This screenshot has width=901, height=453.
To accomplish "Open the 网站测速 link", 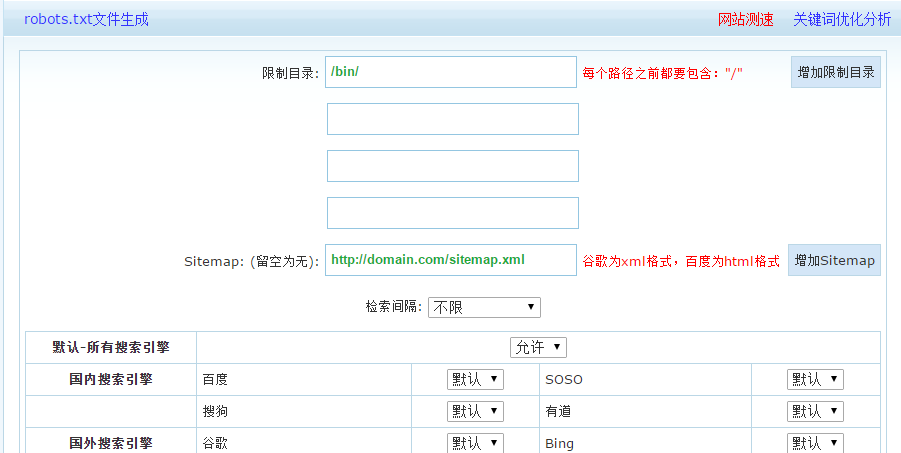I will (745, 20).
